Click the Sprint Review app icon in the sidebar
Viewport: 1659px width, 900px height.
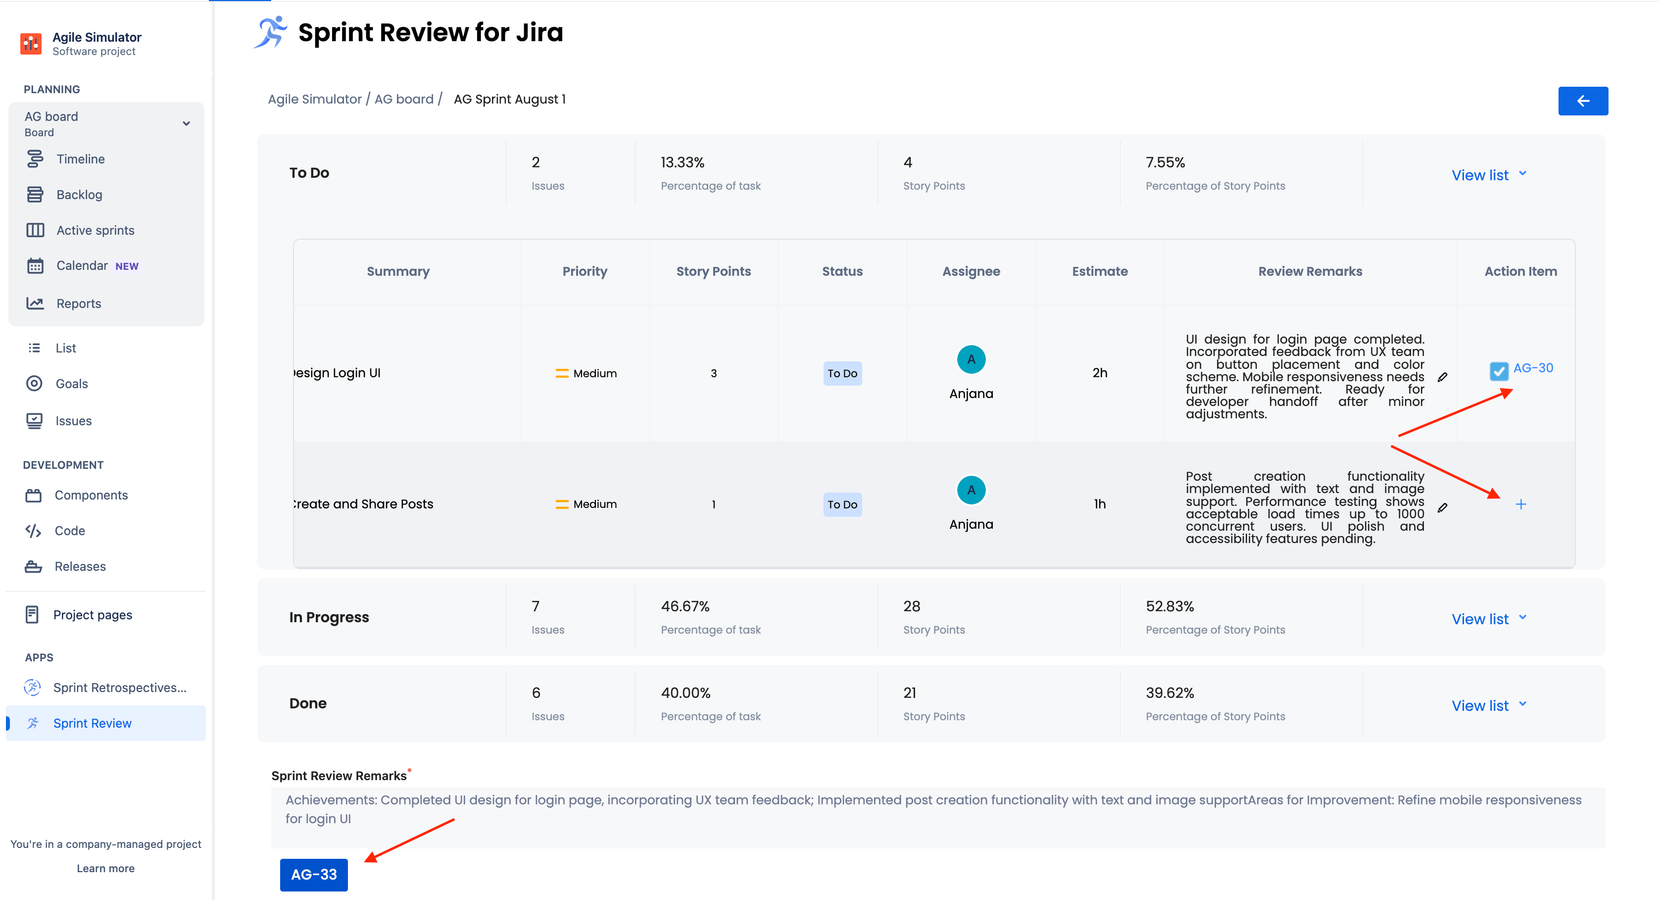pos(33,724)
